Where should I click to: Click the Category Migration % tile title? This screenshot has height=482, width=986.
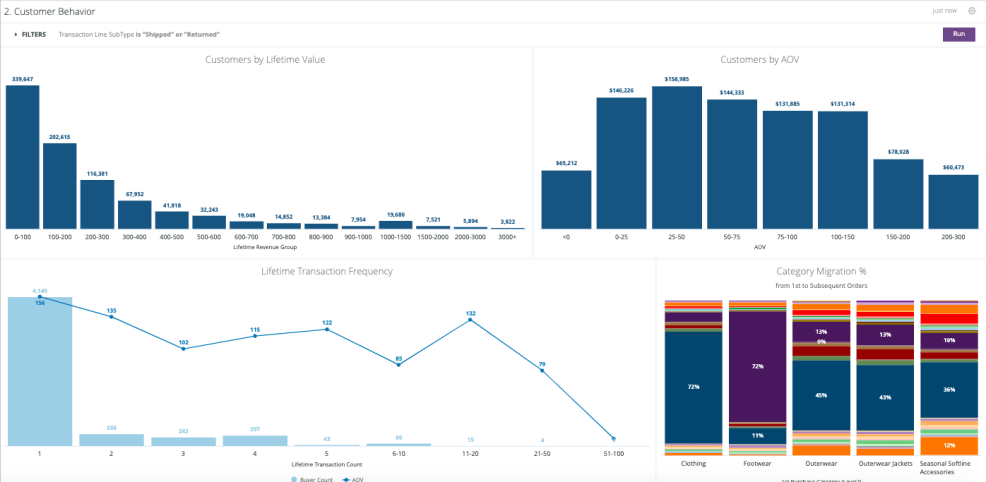coord(820,271)
